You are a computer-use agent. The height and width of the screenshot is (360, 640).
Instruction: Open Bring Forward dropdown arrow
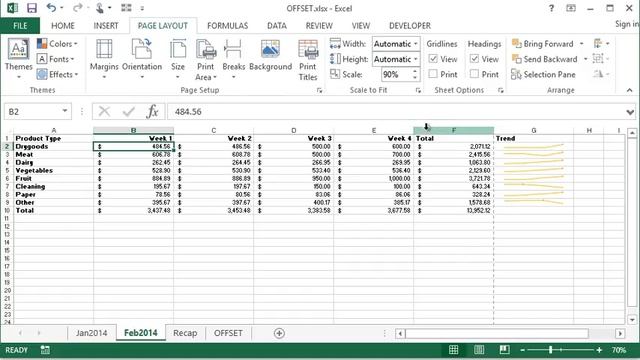[x=582, y=44]
